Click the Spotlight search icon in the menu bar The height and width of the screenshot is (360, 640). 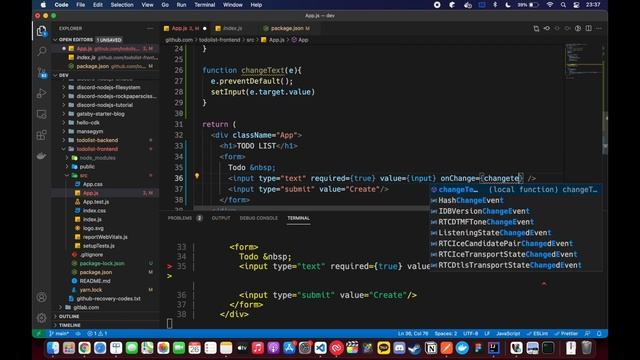point(563,5)
